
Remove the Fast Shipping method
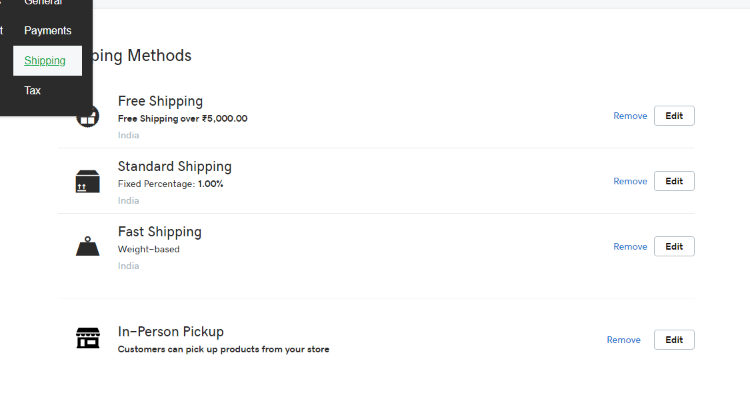[x=630, y=246]
